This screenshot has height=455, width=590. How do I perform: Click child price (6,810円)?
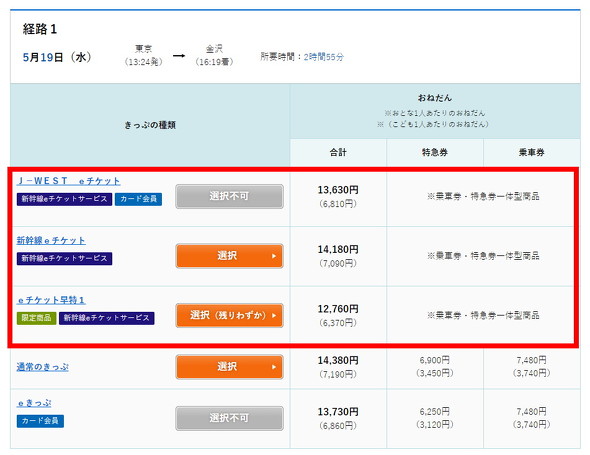(338, 204)
